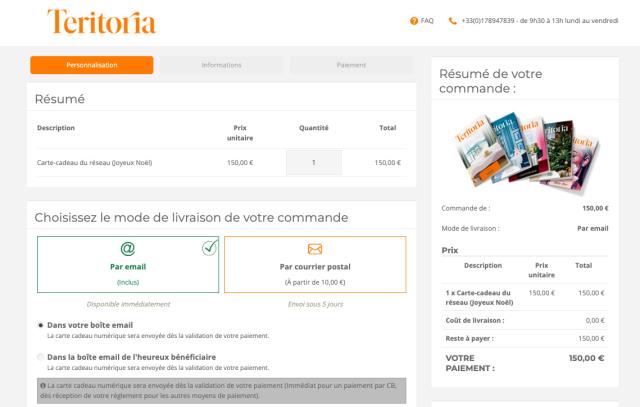Choose the 'Par courrier postal' delivery option

(315, 265)
